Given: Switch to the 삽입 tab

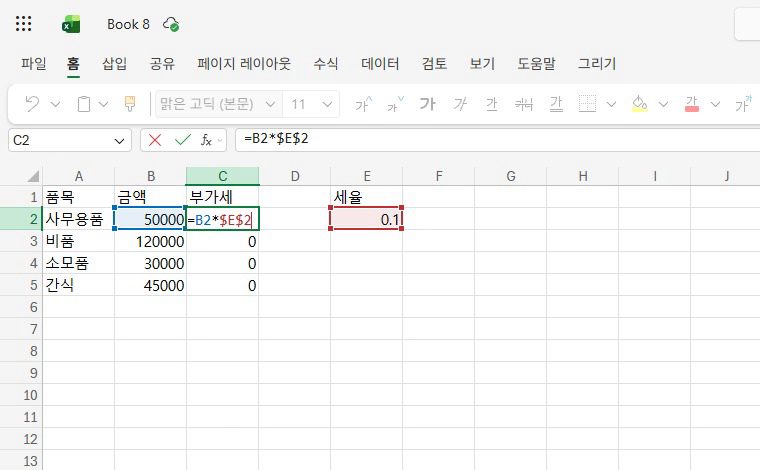Looking at the screenshot, I should tap(114, 63).
